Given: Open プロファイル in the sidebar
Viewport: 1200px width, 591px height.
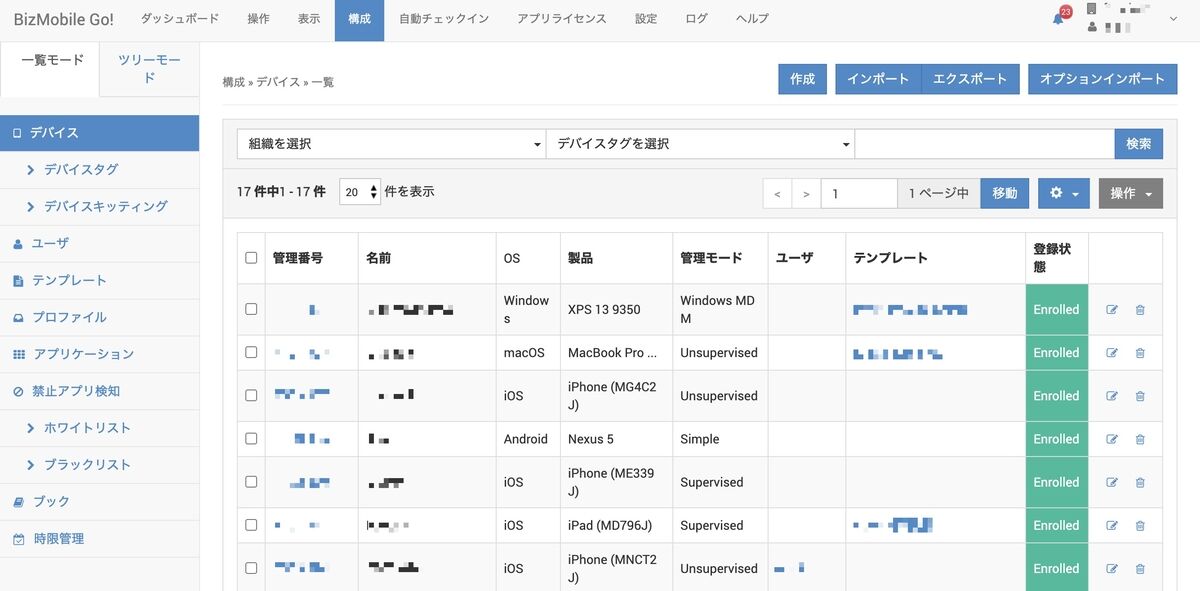Looking at the screenshot, I should [100, 317].
